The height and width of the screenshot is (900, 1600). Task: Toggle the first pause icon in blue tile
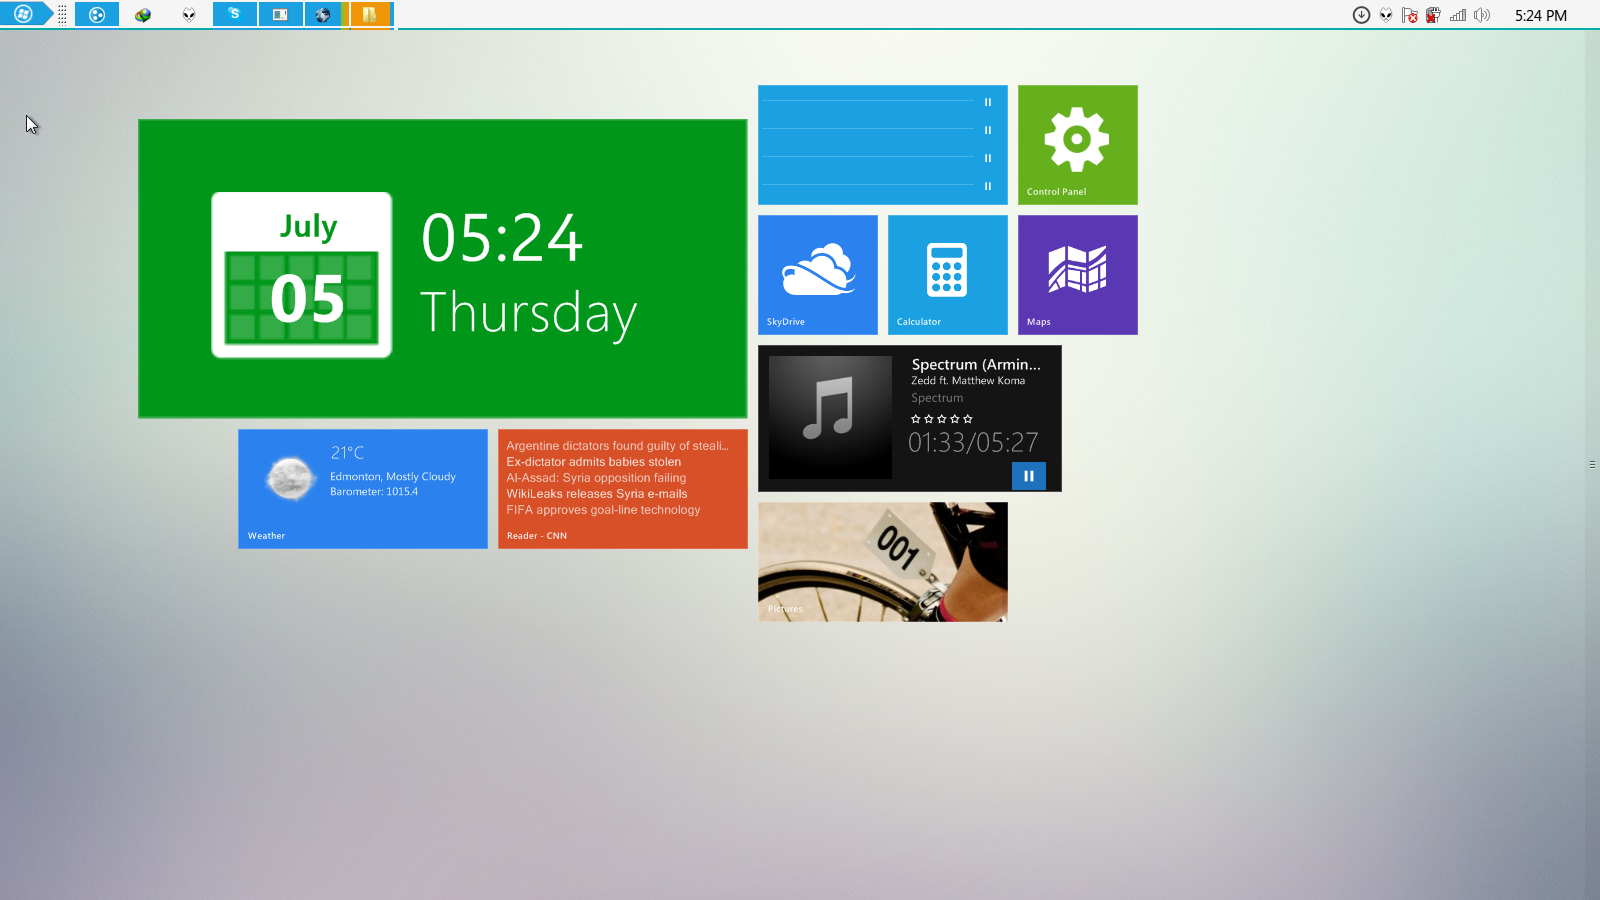(987, 102)
